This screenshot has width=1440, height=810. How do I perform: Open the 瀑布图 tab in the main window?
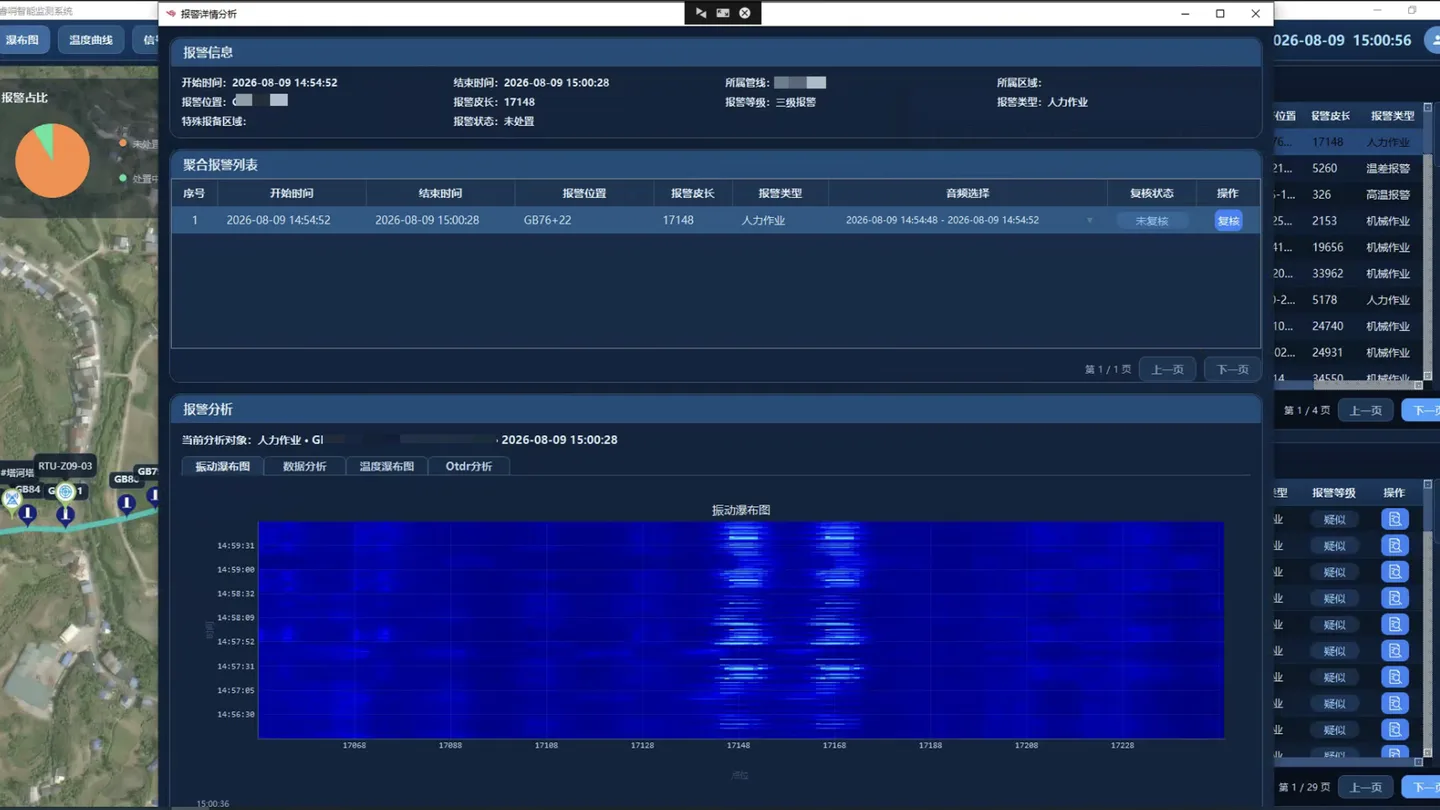[x=22, y=40]
